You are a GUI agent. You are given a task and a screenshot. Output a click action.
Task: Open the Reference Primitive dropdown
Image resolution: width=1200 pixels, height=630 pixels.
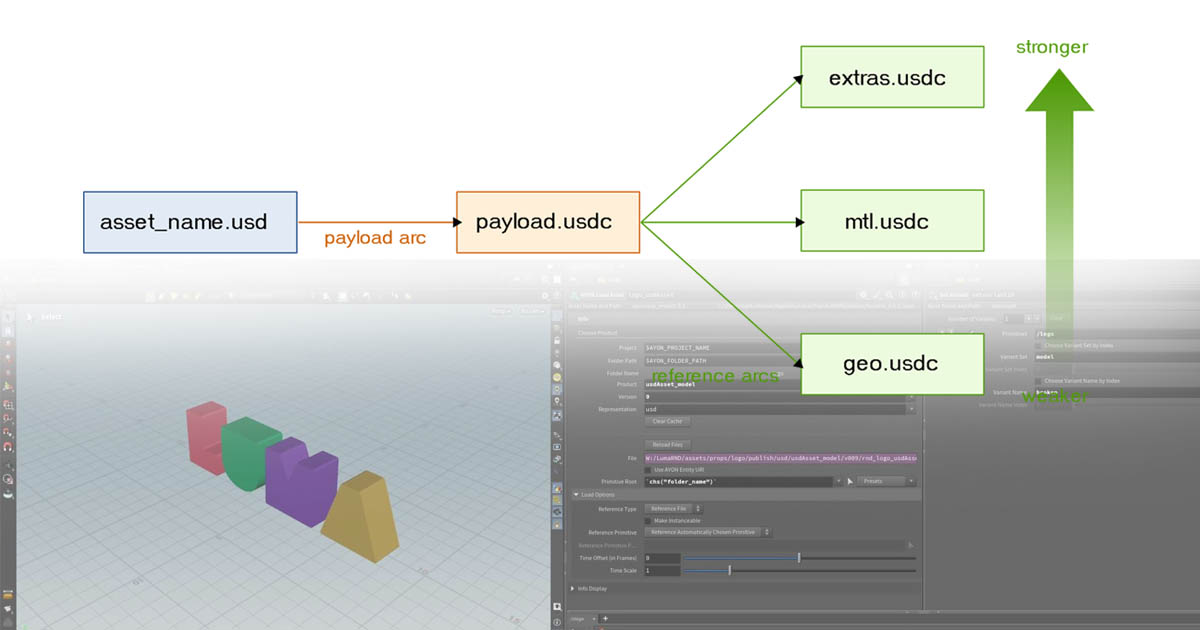click(x=706, y=532)
